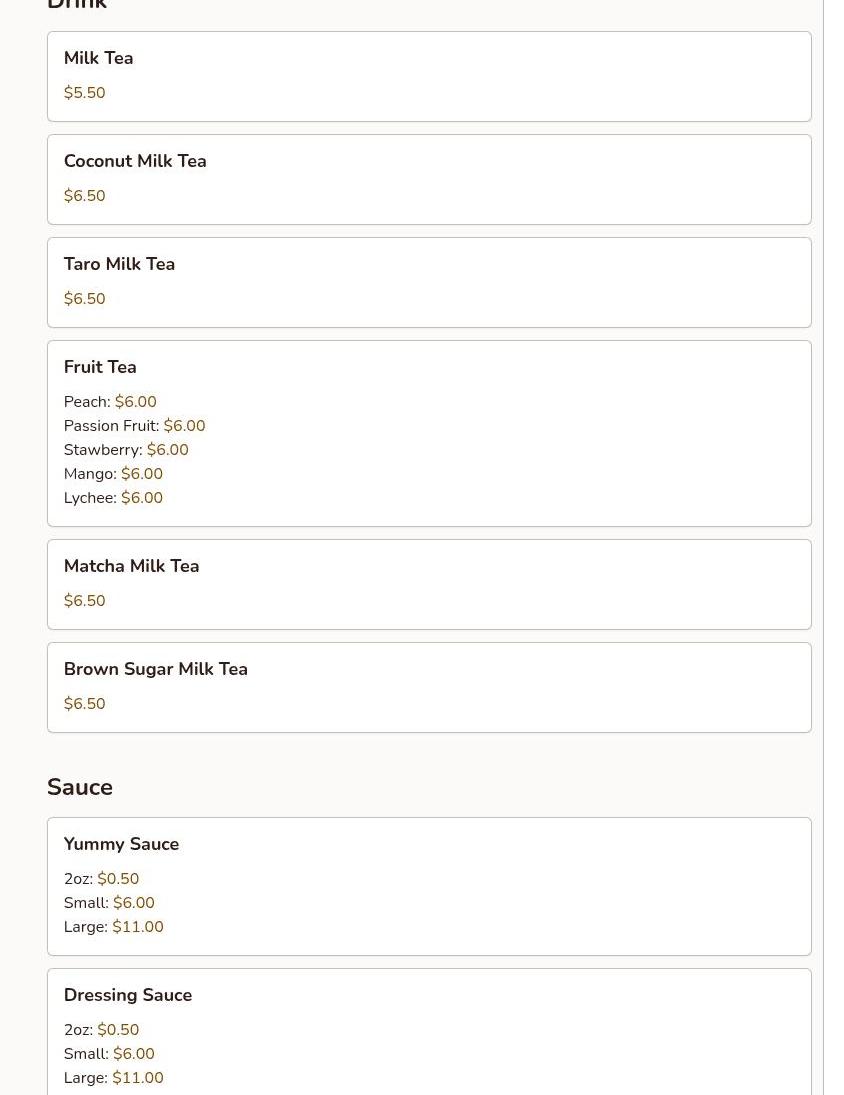The width and height of the screenshot is (844, 1095).
Task: Select the Mango fruit tea option
Action: [113, 474]
